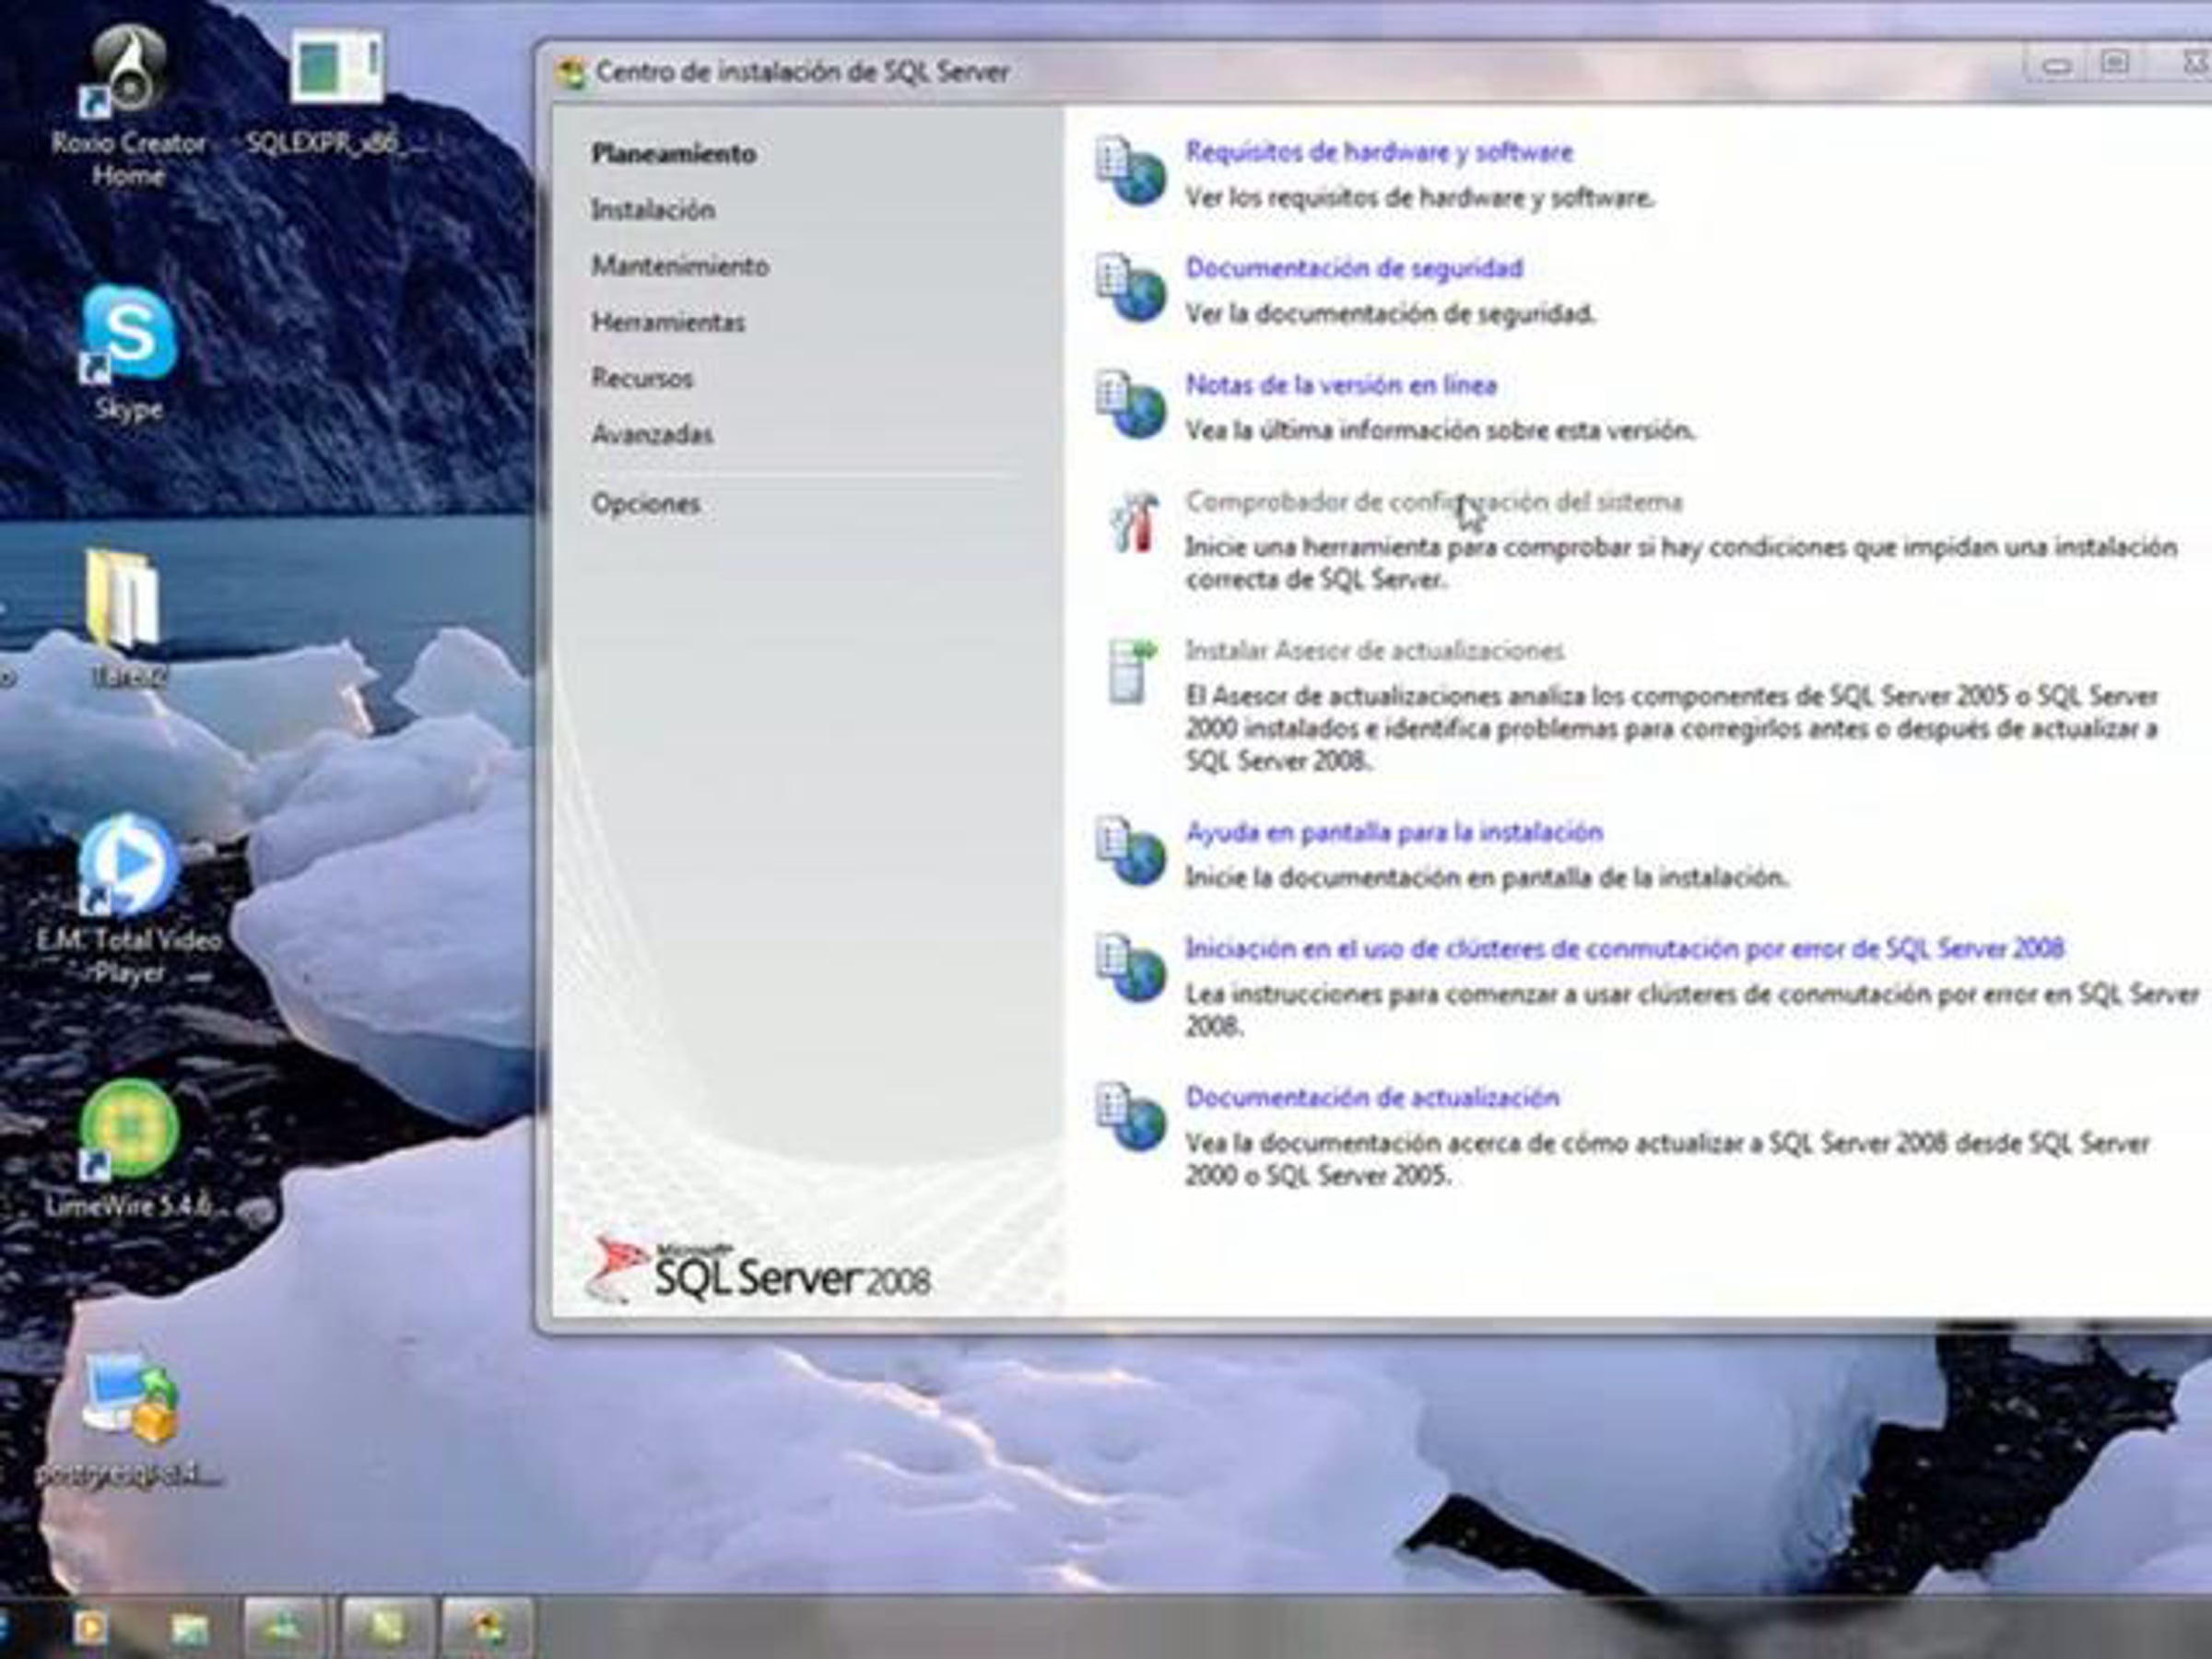
Task: Click the icon next to Documentación de seguridad
Action: (x=1130, y=288)
